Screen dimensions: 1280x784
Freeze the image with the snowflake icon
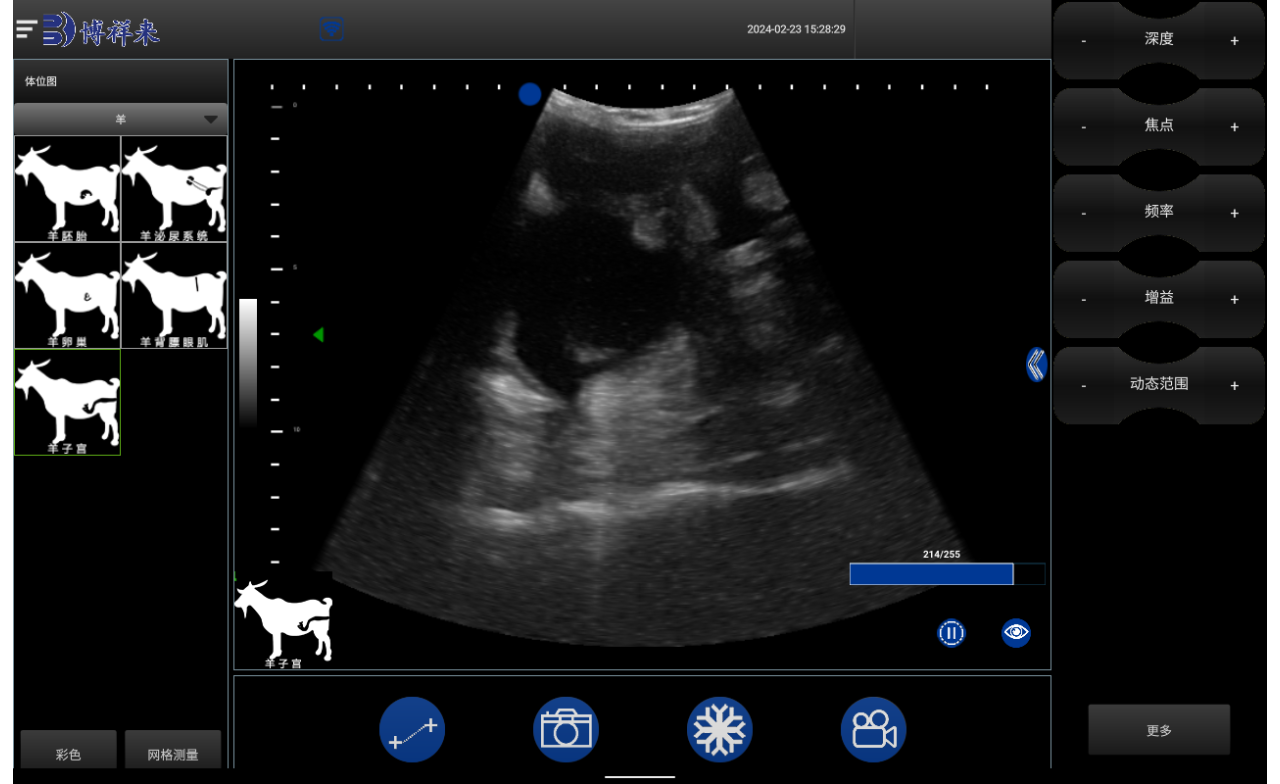point(720,730)
